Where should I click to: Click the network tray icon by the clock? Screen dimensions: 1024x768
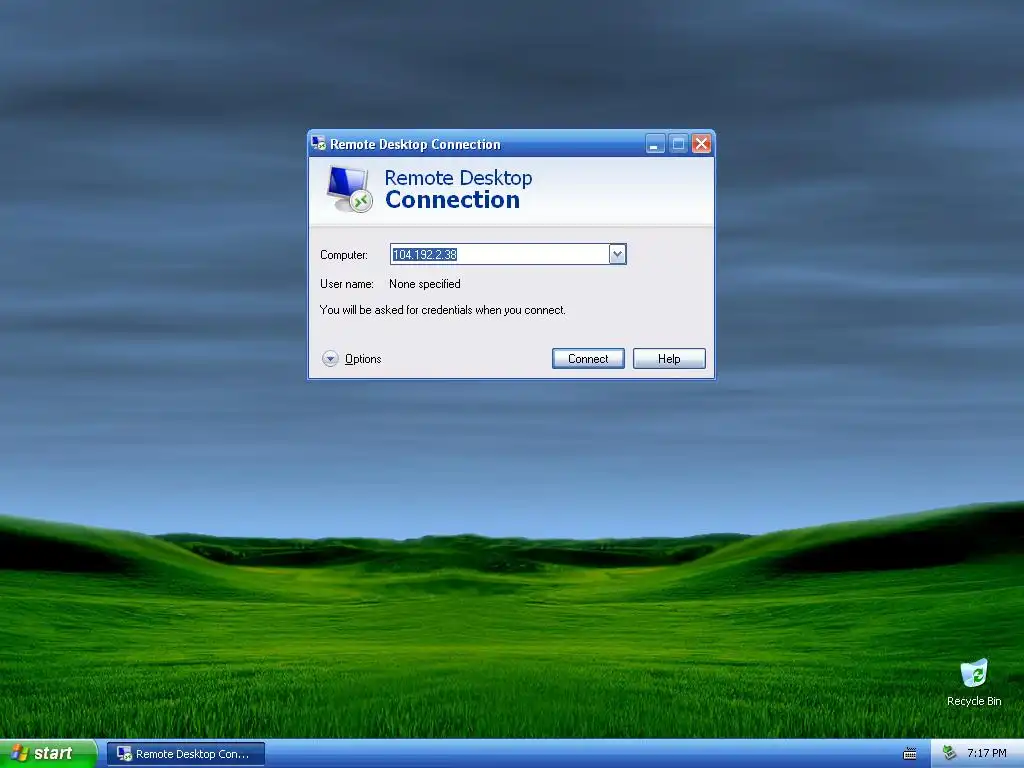(950, 753)
